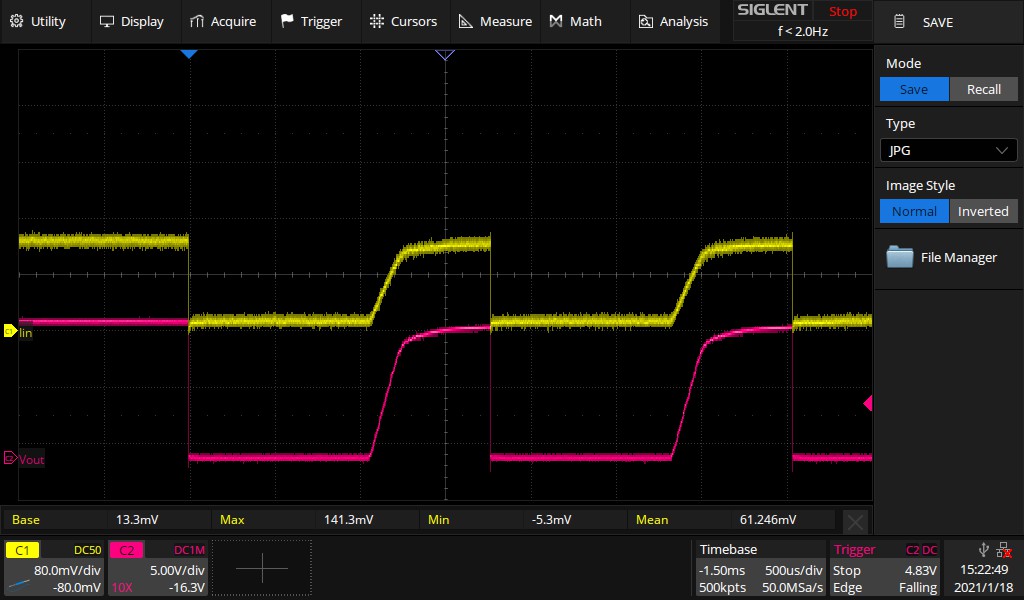This screenshot has height=600, width=1024.
Task: Open the Acquire menu
Action: pos(223,22)
